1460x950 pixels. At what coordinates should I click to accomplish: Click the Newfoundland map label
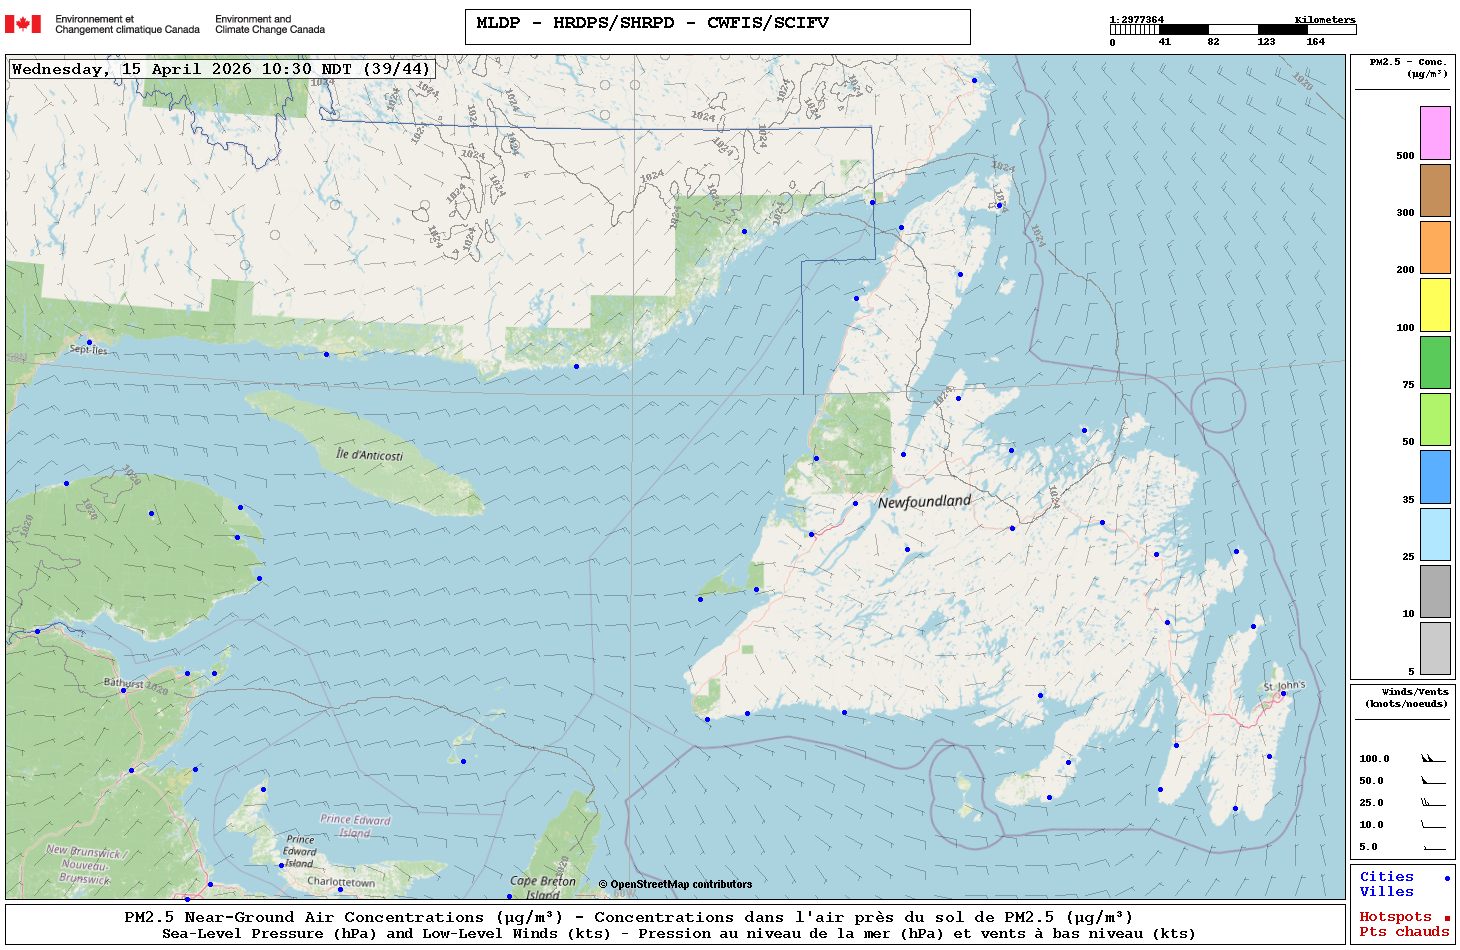tap(924, 501)
